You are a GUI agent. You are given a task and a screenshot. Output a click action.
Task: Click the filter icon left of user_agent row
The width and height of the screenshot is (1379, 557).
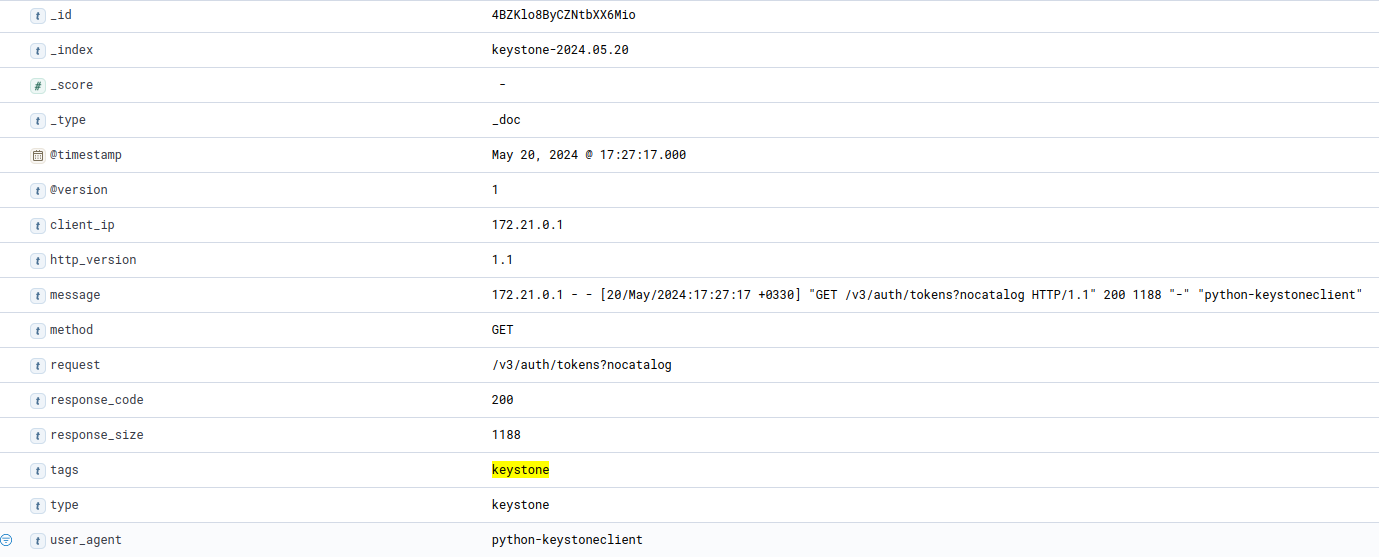click(7, 540)
